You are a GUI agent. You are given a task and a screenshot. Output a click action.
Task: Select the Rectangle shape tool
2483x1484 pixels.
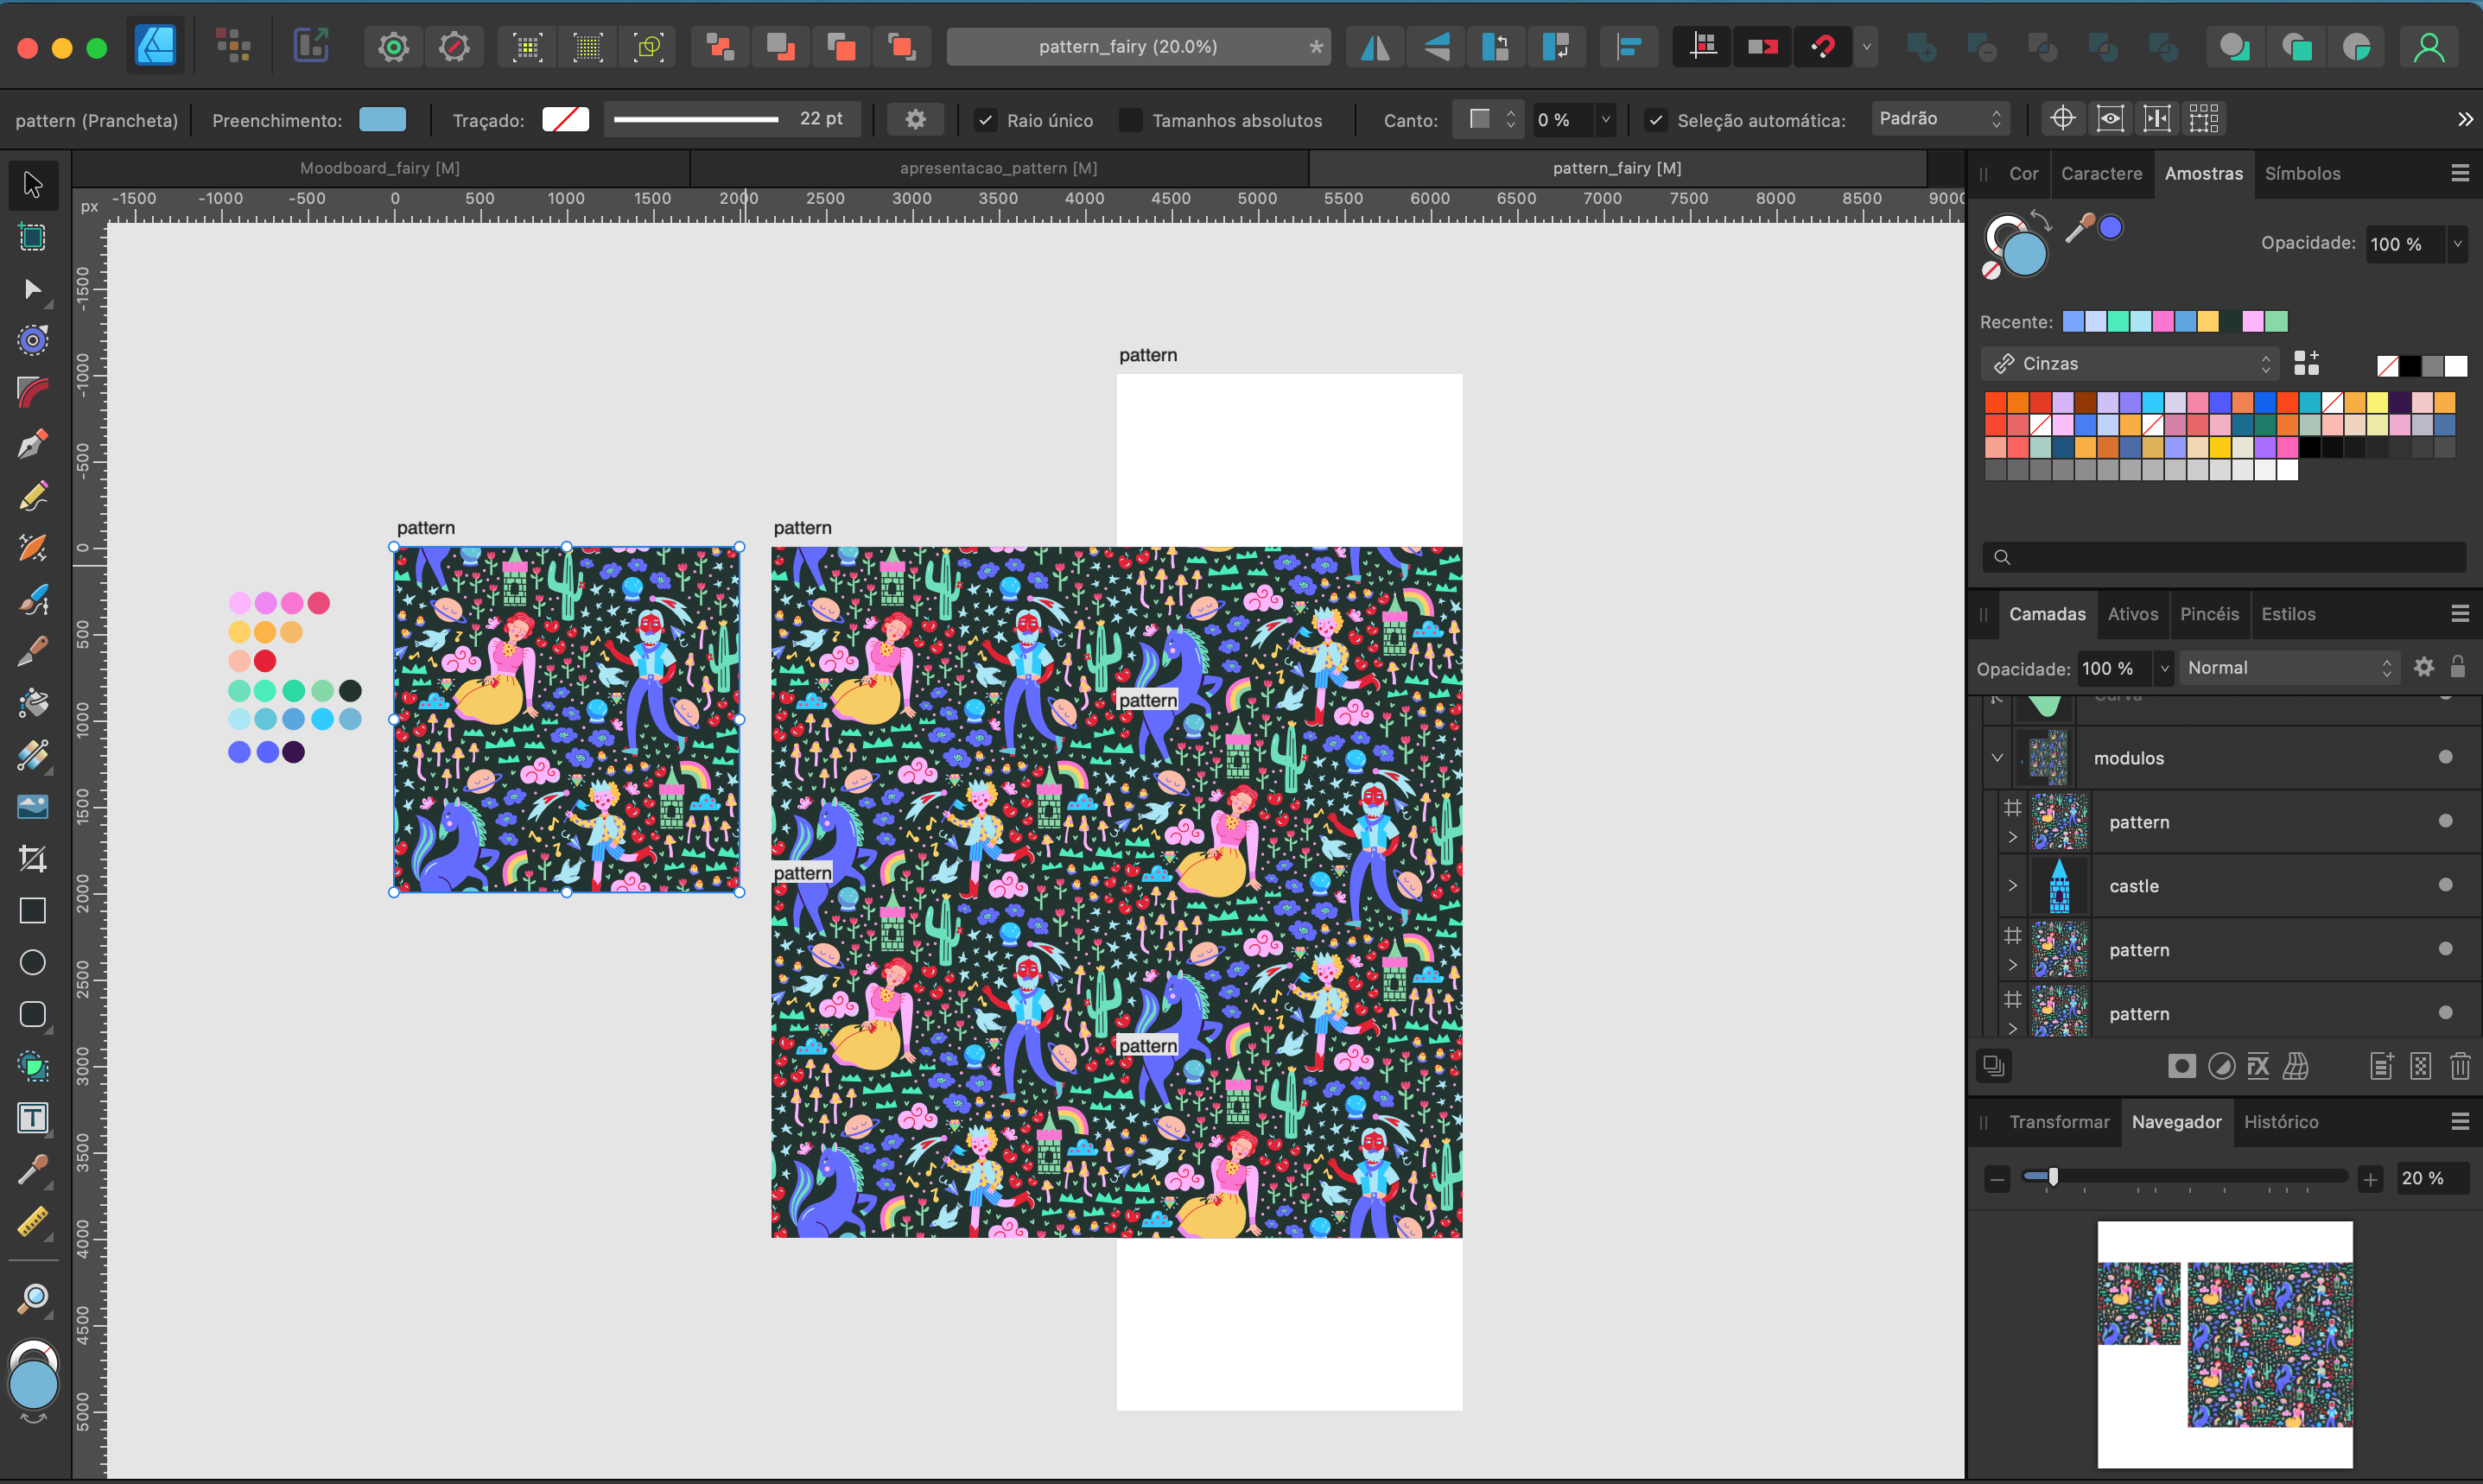(32, 910)
